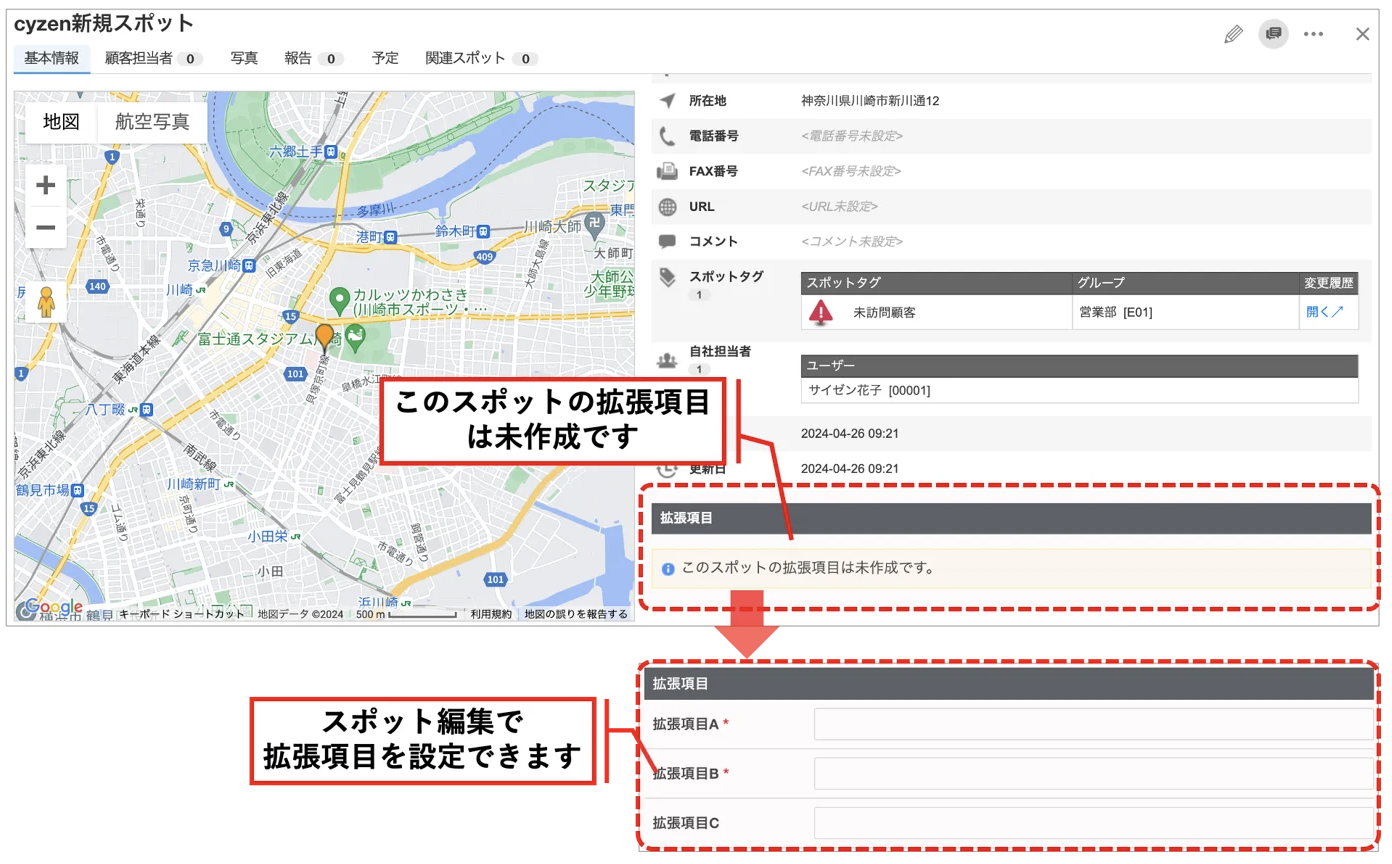Zoom in the map with plus

click(x=45, y=185)
